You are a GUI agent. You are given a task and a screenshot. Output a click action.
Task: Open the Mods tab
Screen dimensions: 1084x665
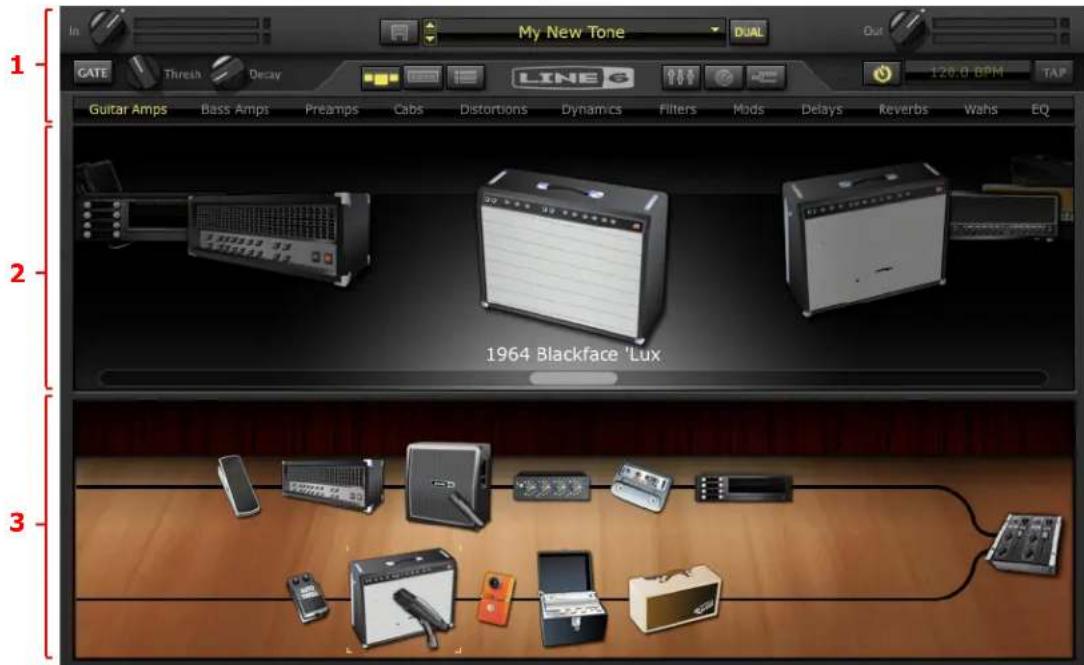748,109
